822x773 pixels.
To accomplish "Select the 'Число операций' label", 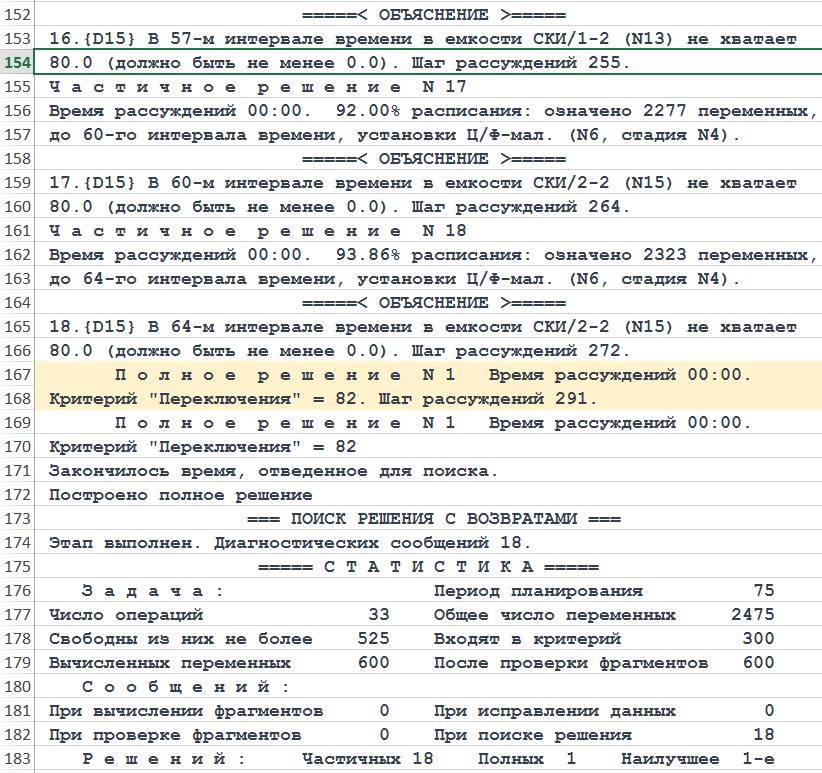I will click(x=126, y=615).
